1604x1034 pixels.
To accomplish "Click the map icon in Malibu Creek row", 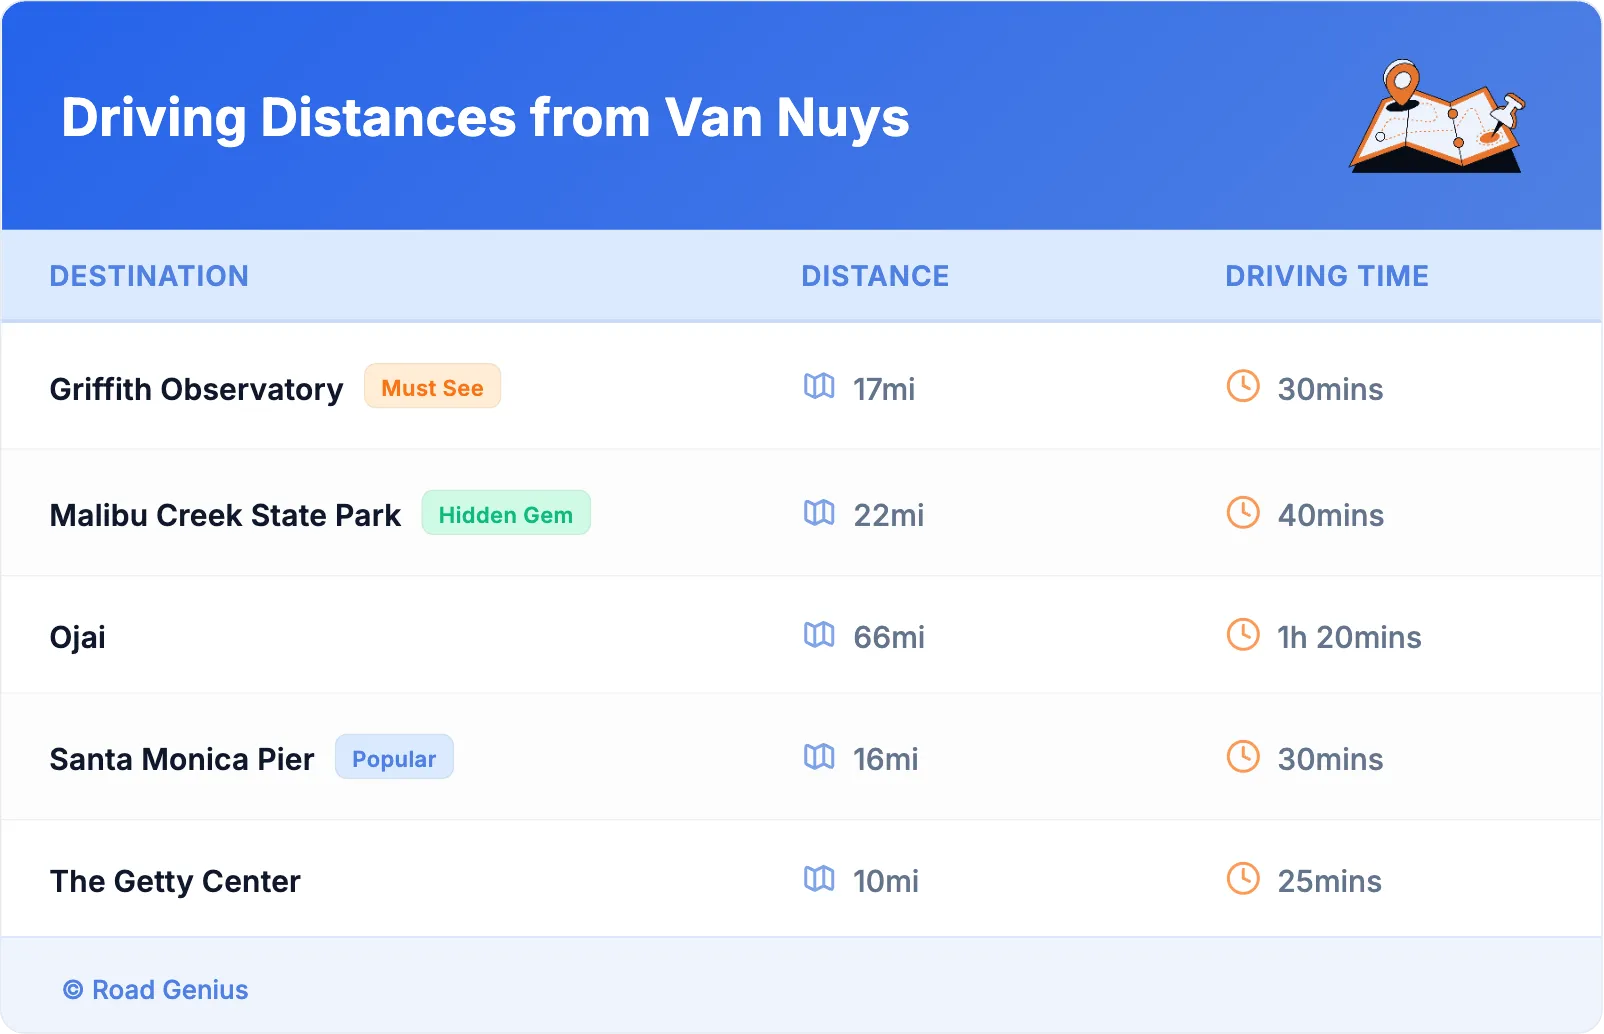I will click(819, 513).
